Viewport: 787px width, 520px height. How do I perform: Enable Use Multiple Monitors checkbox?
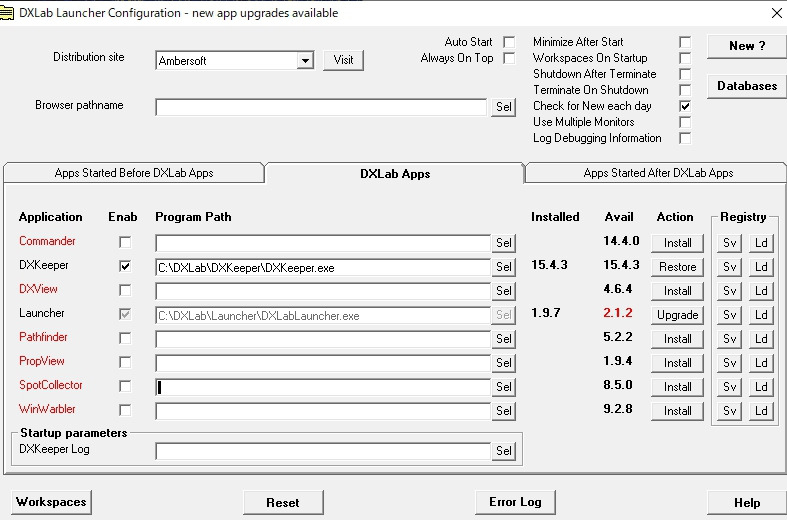pos(685,122)
